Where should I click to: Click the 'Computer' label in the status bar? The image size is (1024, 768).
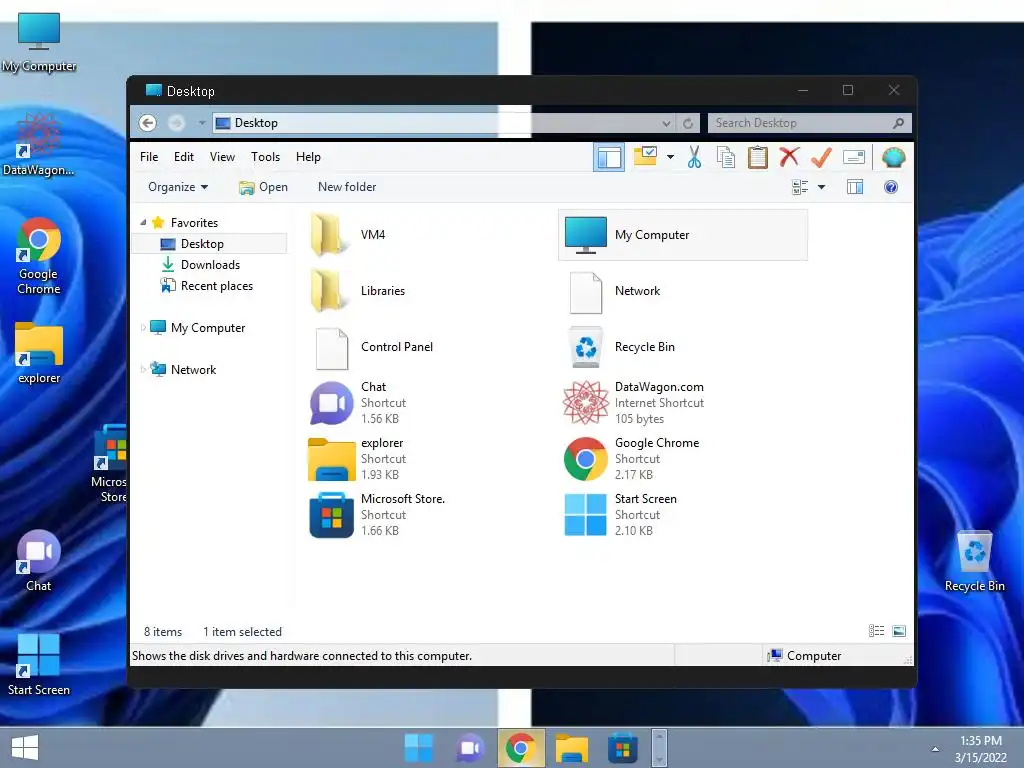pos(814,656)
